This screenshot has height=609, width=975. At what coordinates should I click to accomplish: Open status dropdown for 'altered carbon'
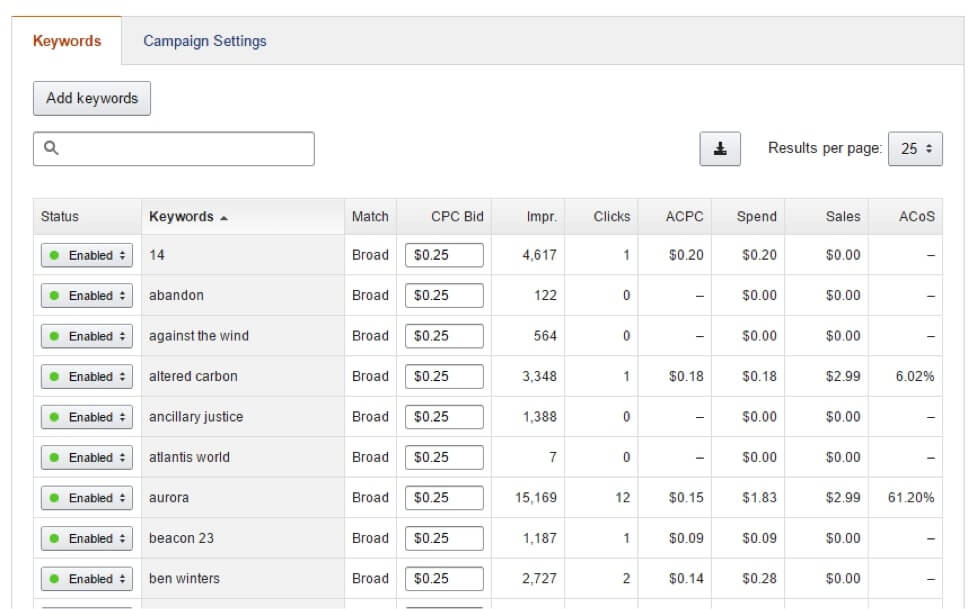click(87, 376)
